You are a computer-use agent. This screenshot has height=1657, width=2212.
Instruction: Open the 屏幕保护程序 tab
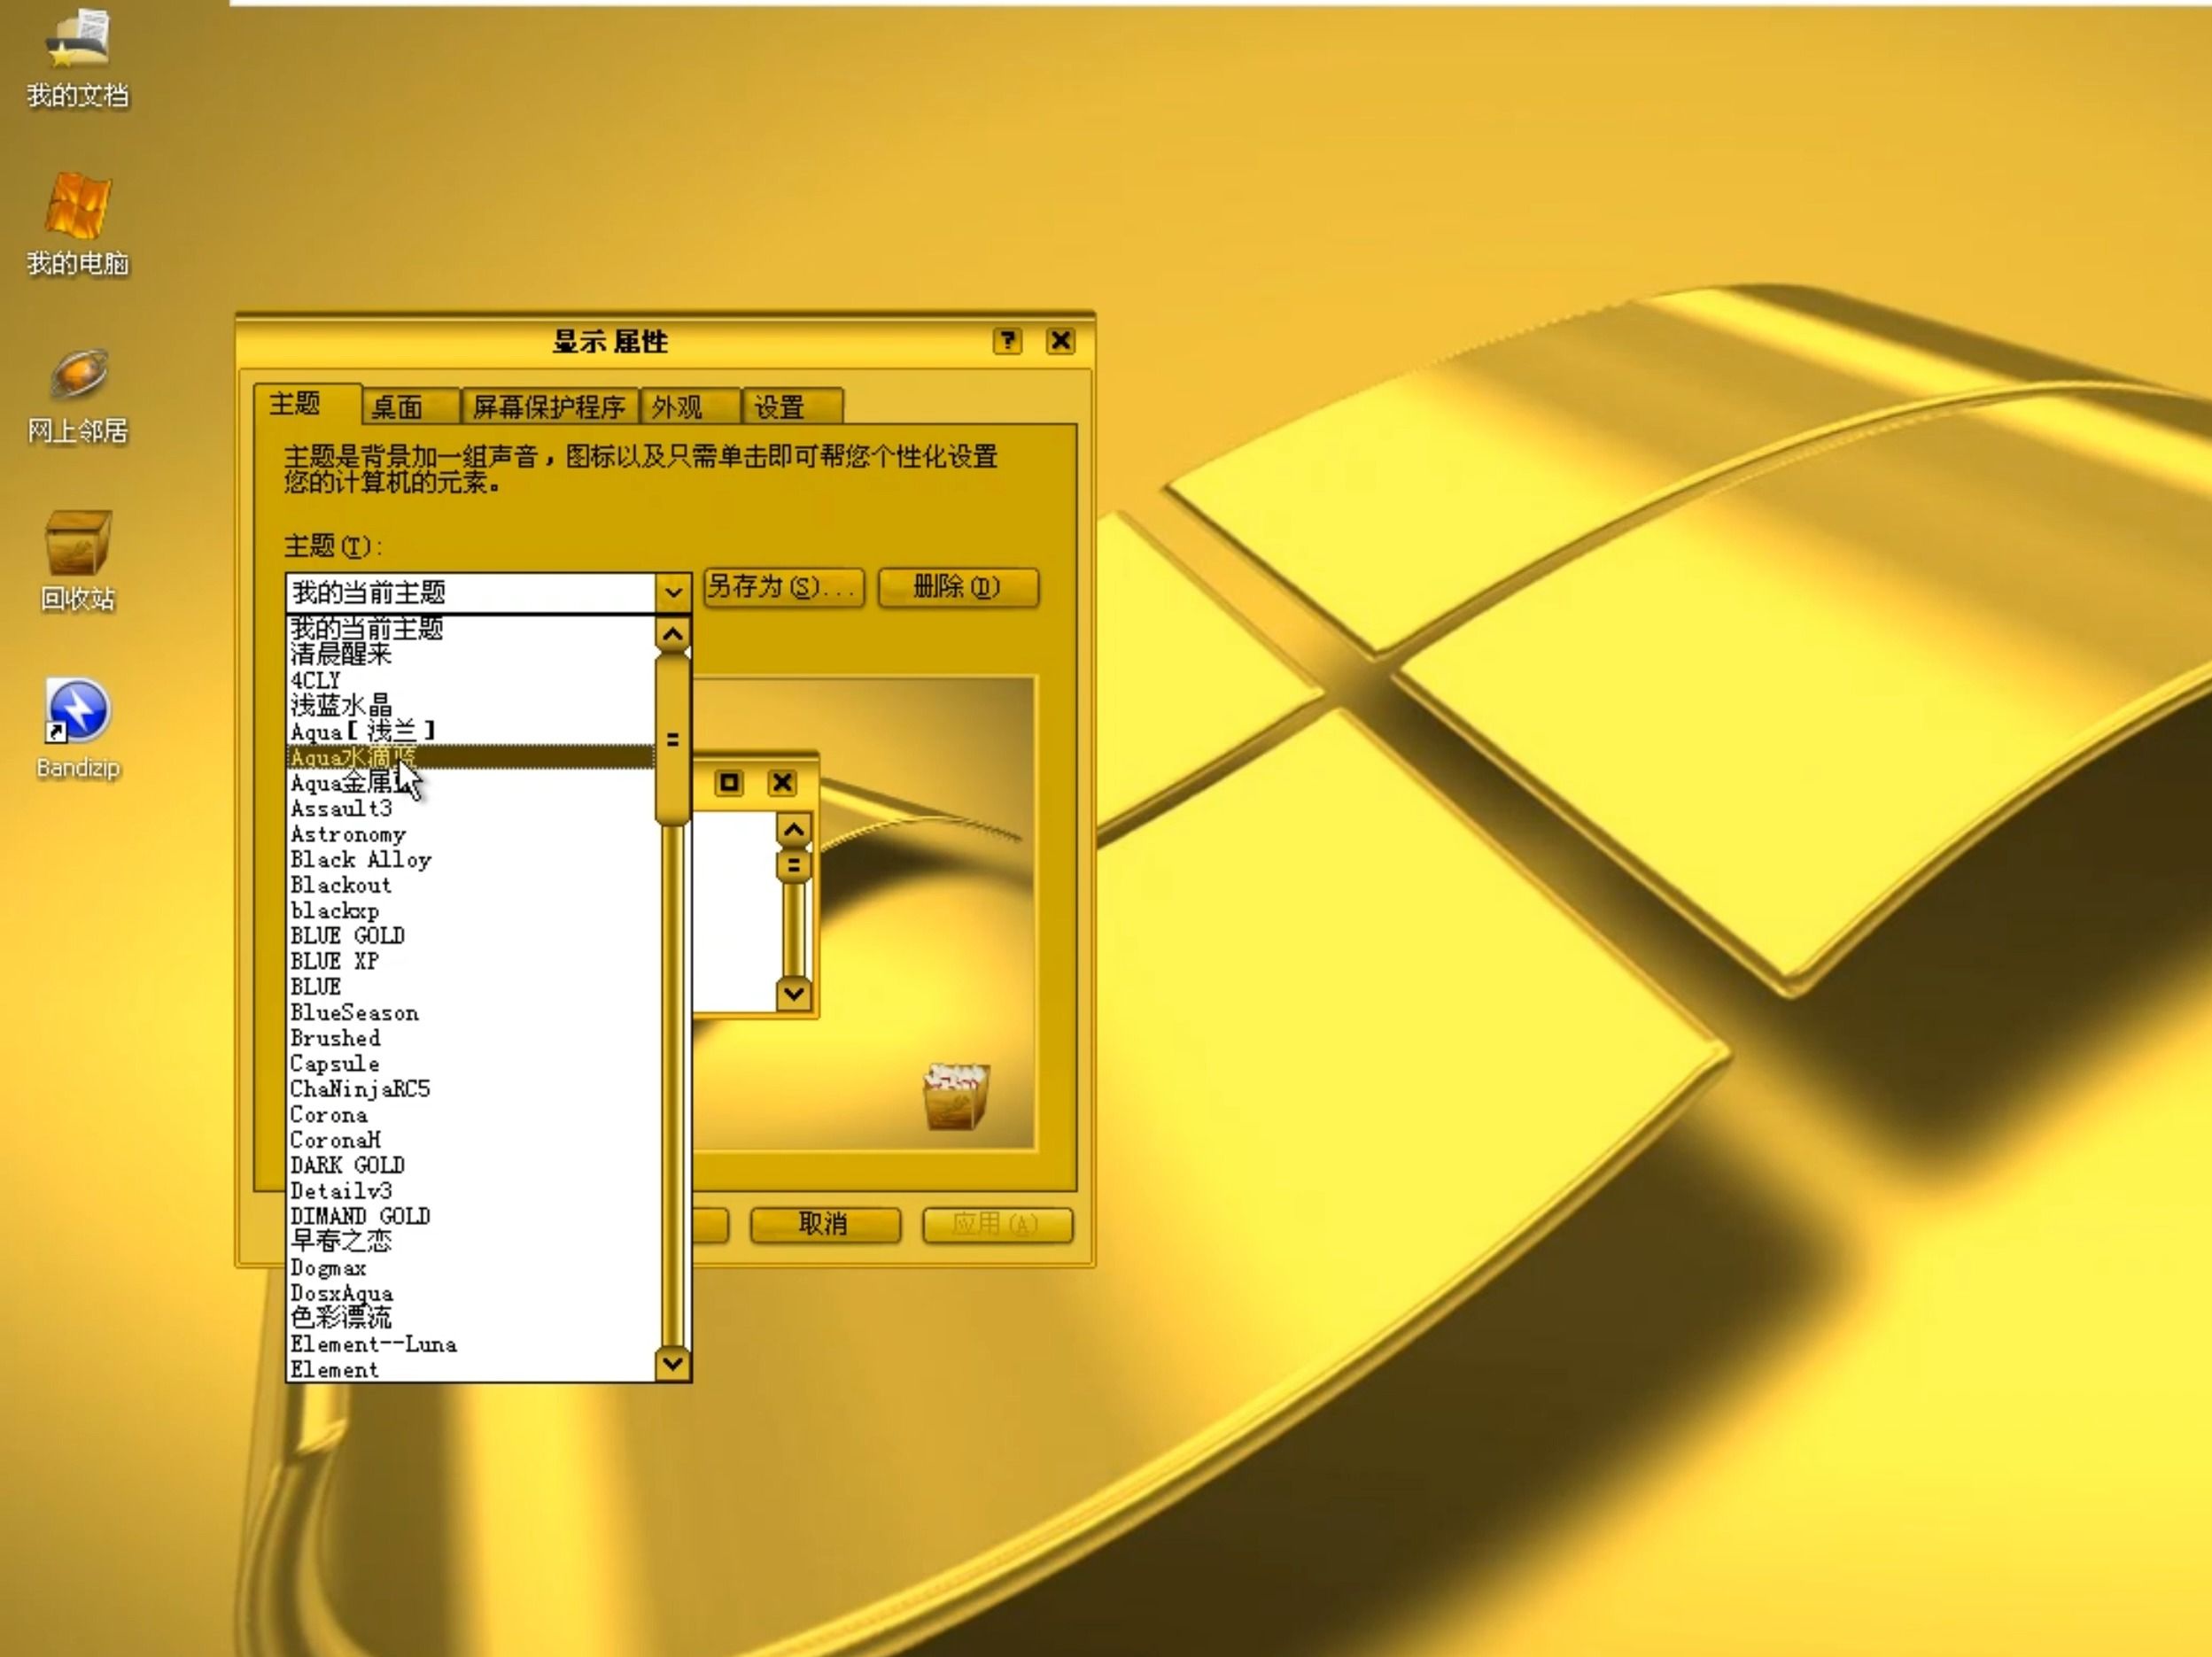pos(549,407)
